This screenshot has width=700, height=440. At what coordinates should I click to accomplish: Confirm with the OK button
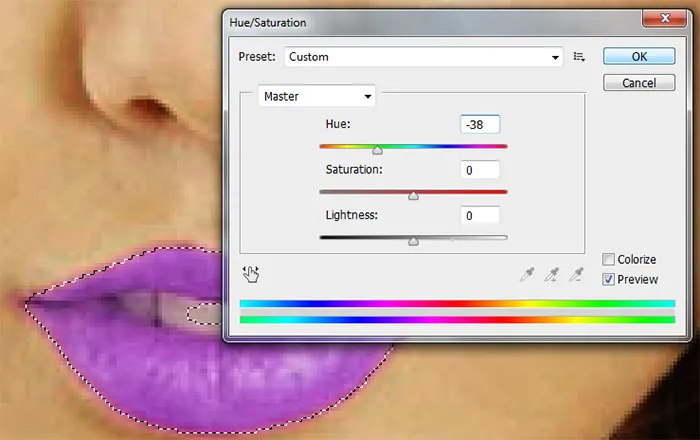pos(639,56)
